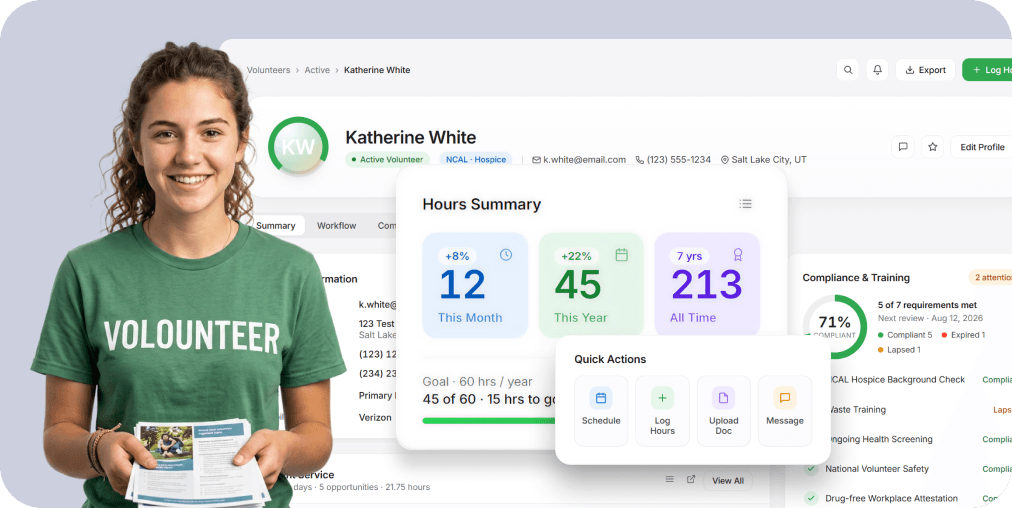1012x508 pixels.
Task: Click the clock icon on This Month card
Action: pos(506,255)
